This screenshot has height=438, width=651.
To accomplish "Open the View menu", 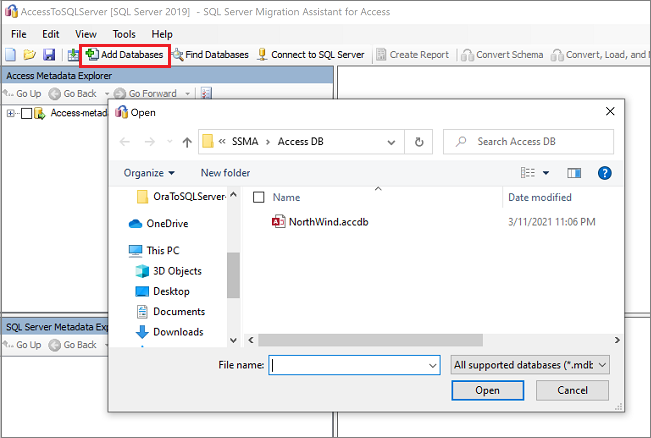I will click(x=85, y=34).
